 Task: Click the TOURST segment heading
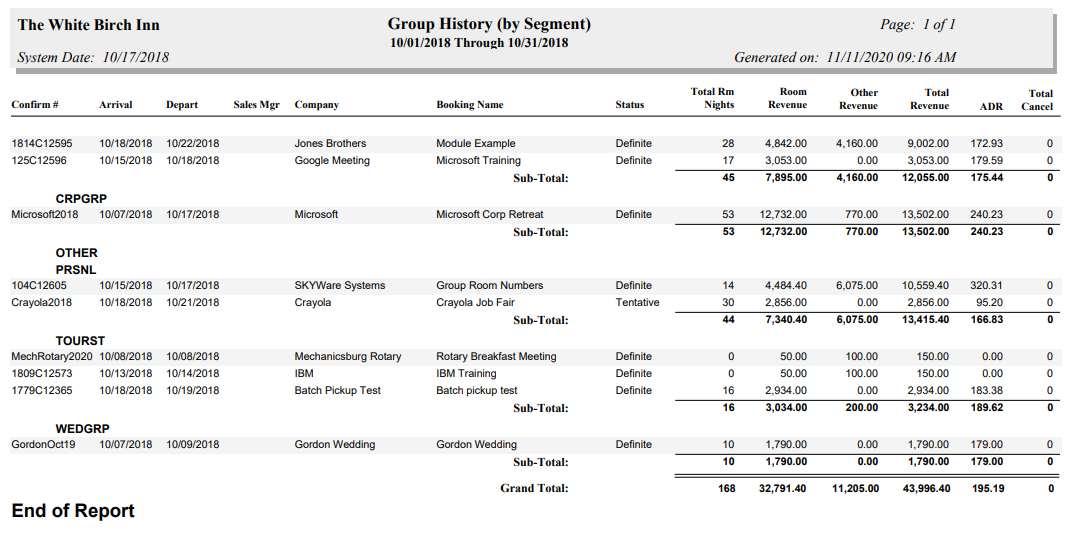(x=81, y=341)
